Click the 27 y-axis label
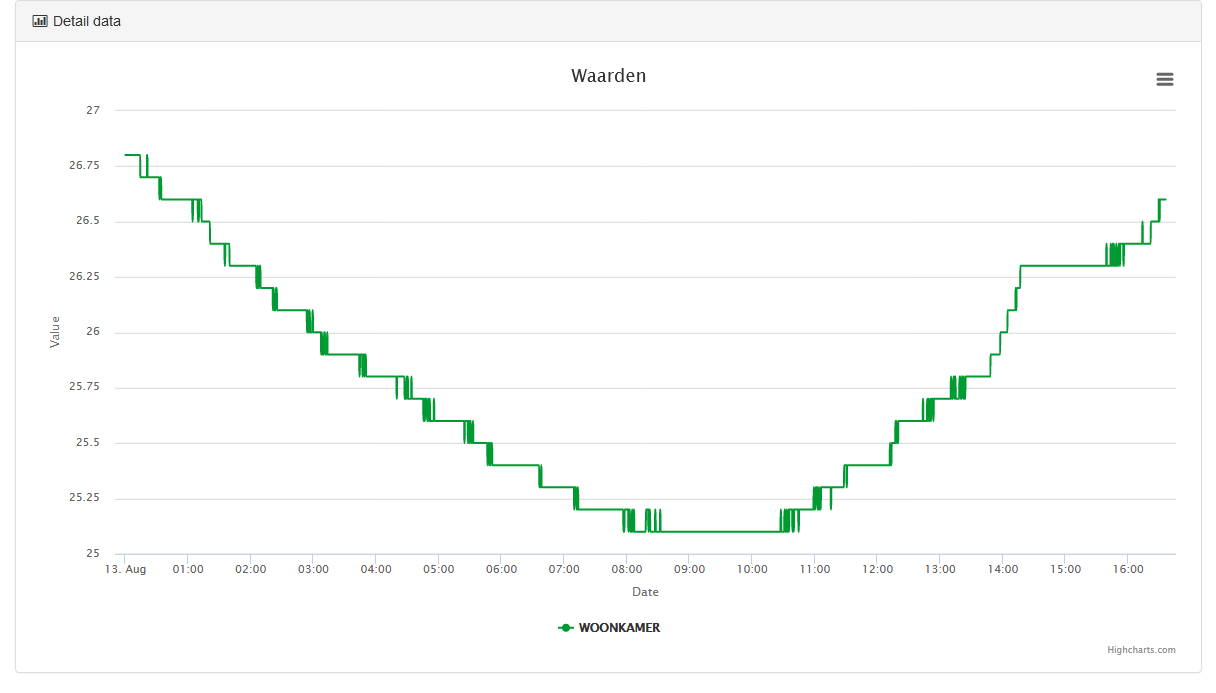 93,110
